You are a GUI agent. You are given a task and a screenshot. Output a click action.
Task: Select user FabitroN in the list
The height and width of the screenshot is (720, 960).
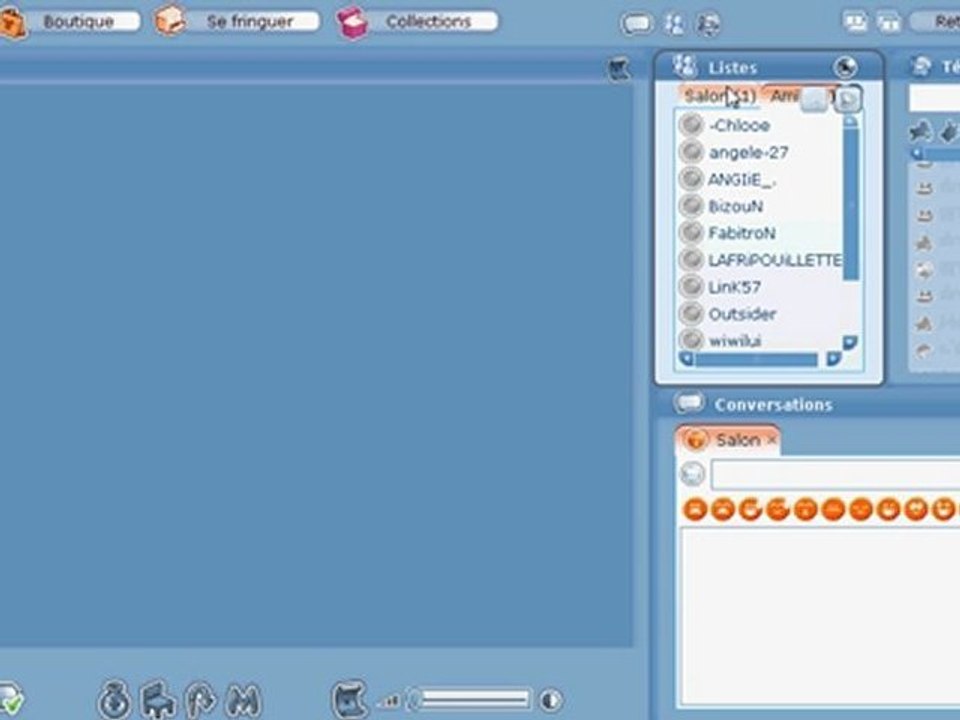741,233
